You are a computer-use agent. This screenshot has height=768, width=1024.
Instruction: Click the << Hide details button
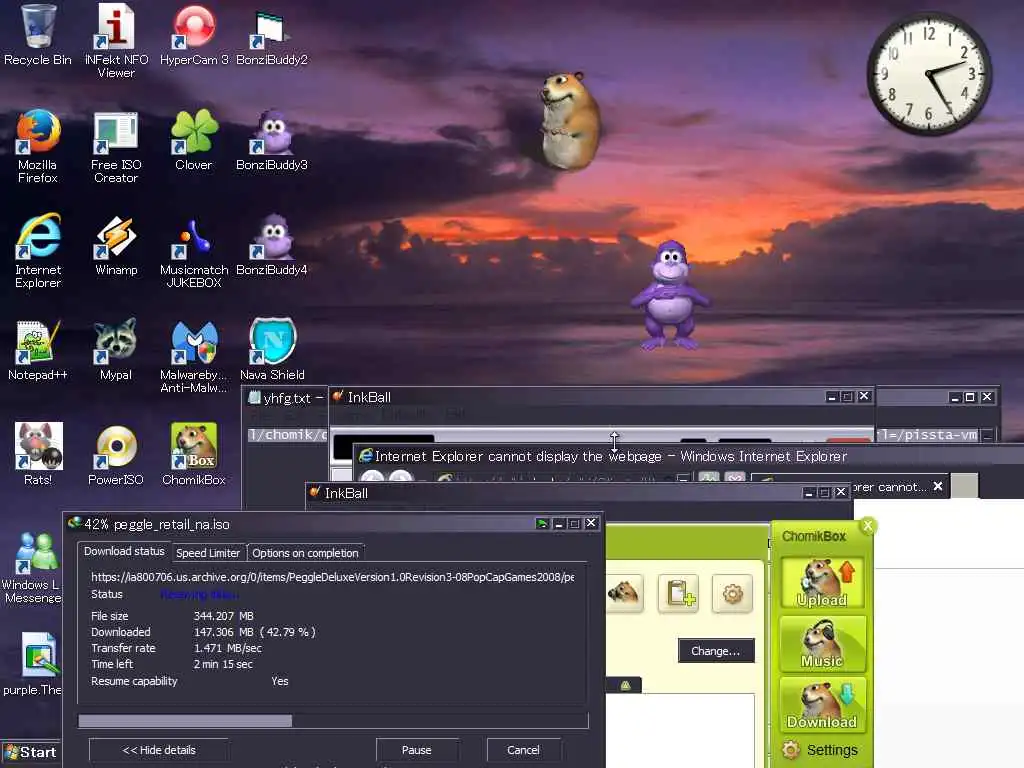(x=159, y=750)
